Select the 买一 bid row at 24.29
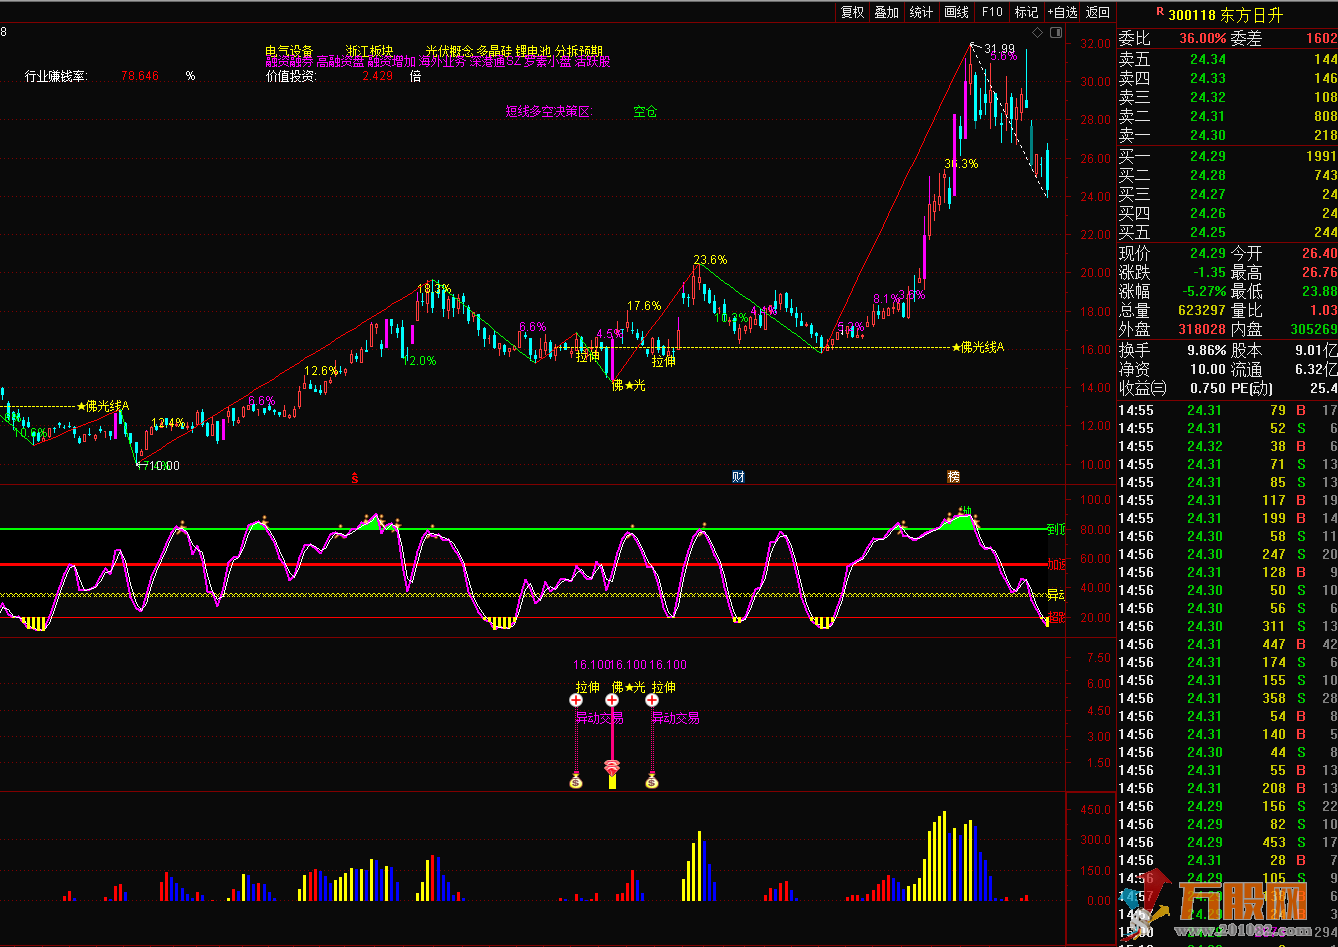Image resolution: width=1338 pixels, height=947 pixels. click(x=1227, y=156)
